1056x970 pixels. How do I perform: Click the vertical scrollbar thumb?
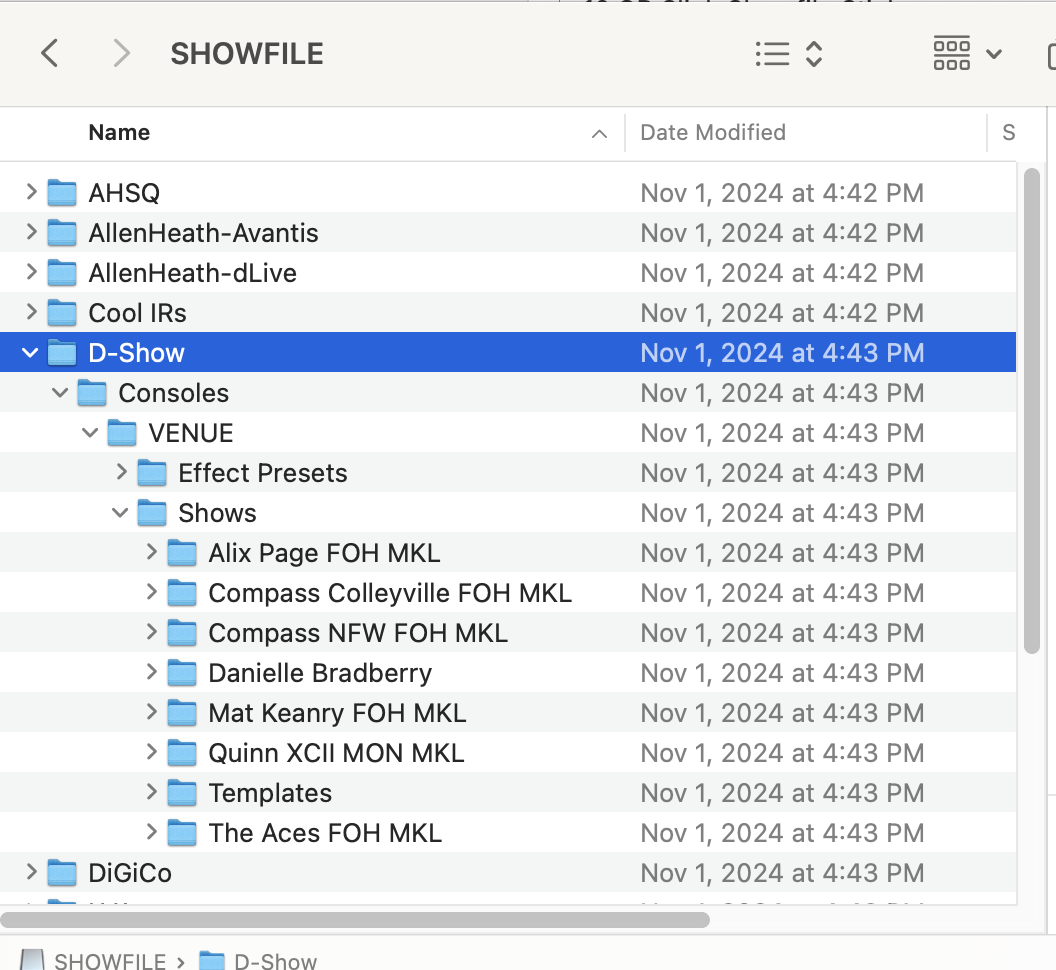pos(1031,411)
